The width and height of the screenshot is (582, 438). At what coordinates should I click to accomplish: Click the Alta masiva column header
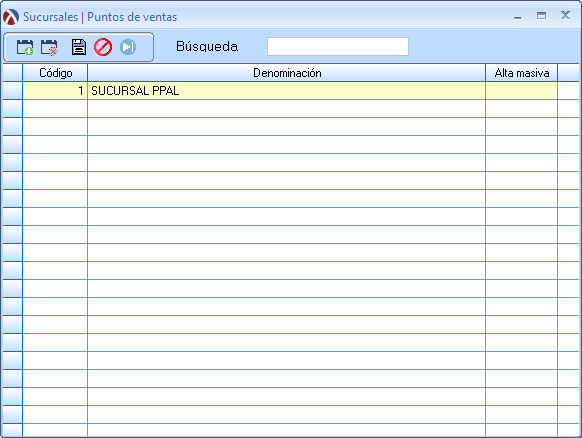click(521, 73)
